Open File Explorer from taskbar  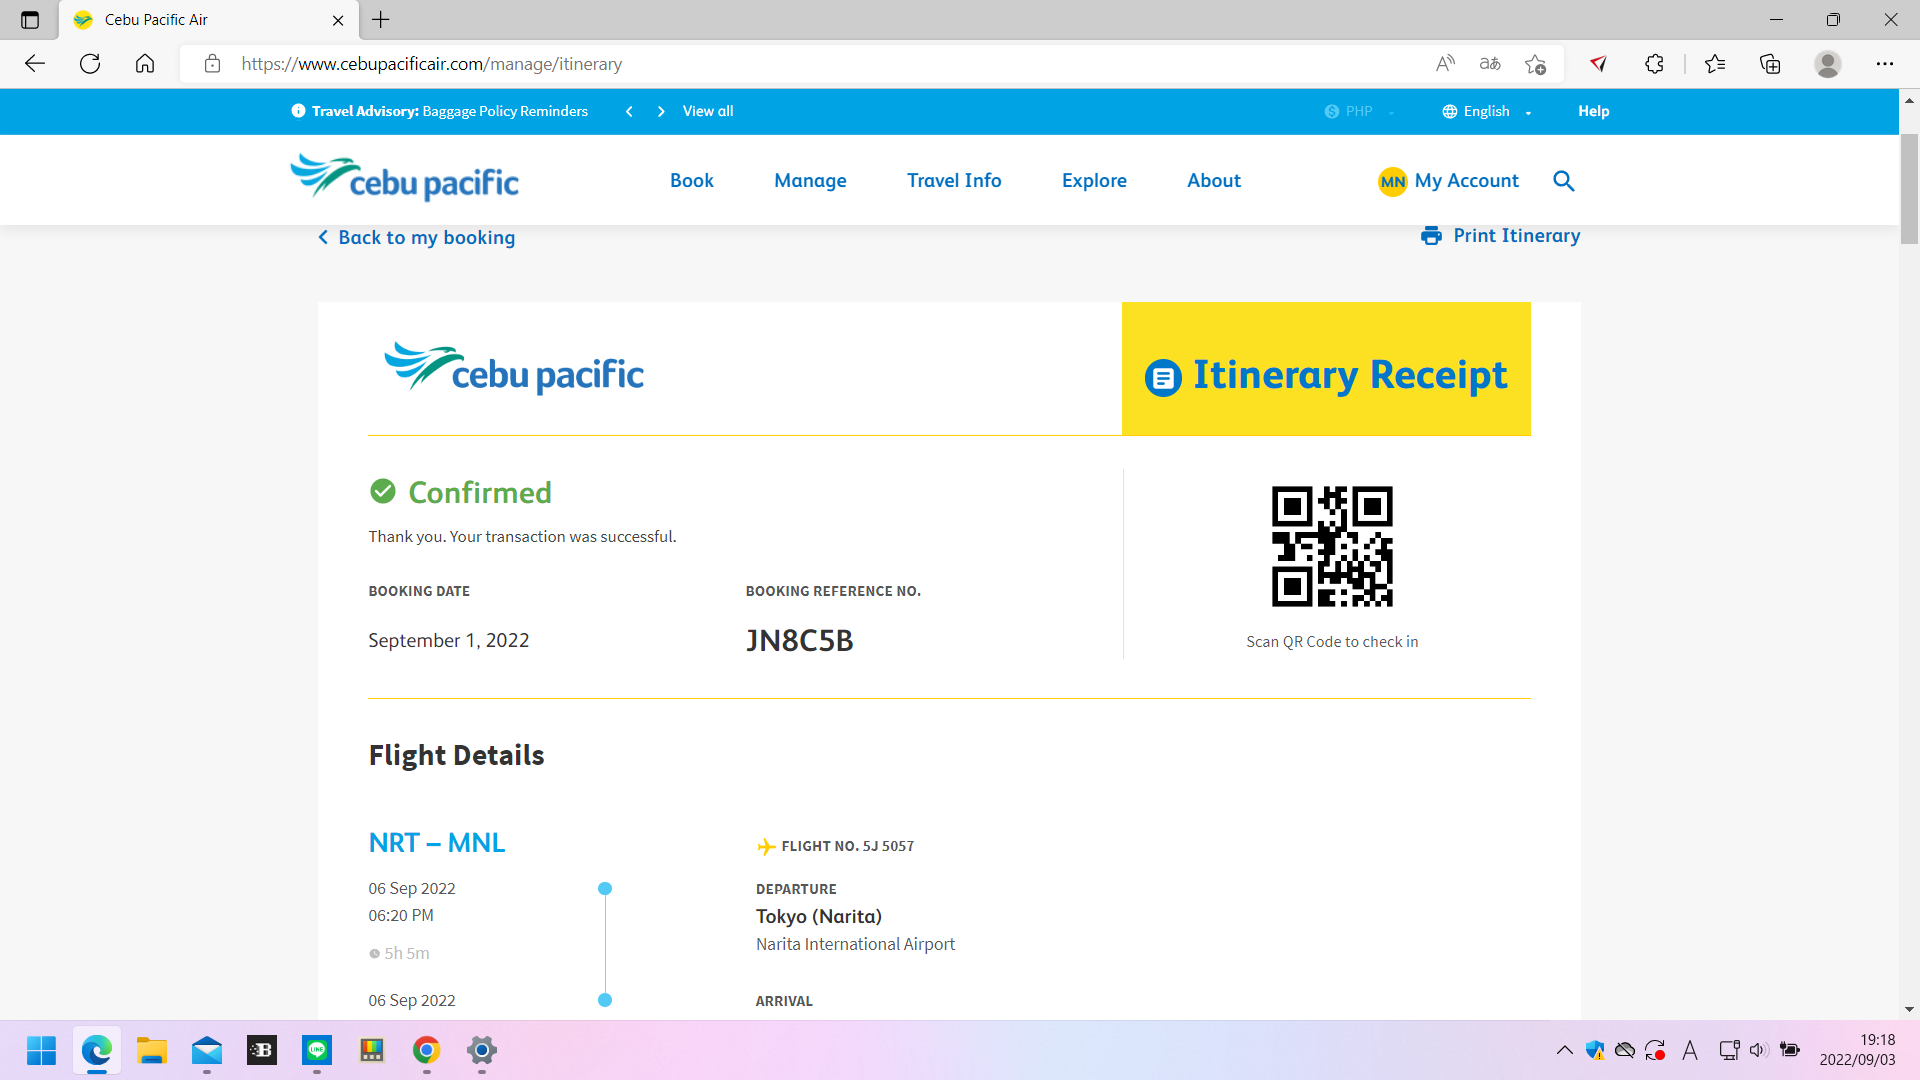click(152, 1050)
